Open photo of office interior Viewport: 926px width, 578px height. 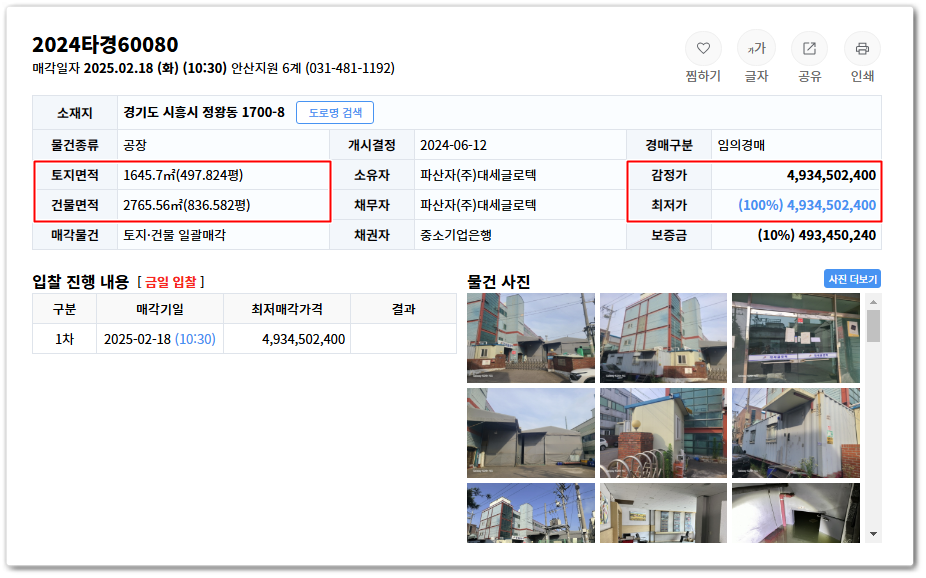(663, 513)
